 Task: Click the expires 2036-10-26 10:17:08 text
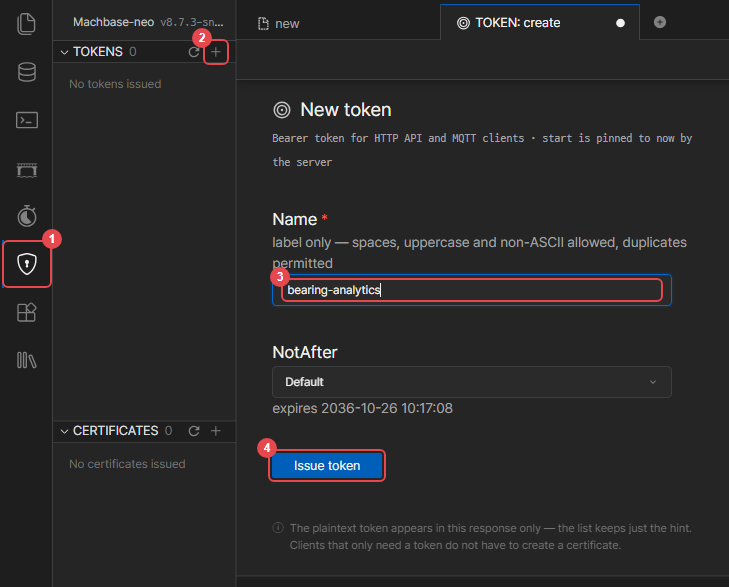click(362, 408)
